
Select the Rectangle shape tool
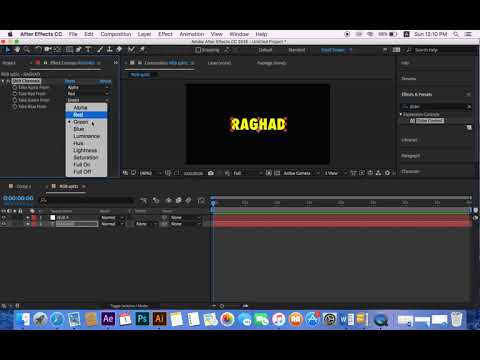pos(69,50)
